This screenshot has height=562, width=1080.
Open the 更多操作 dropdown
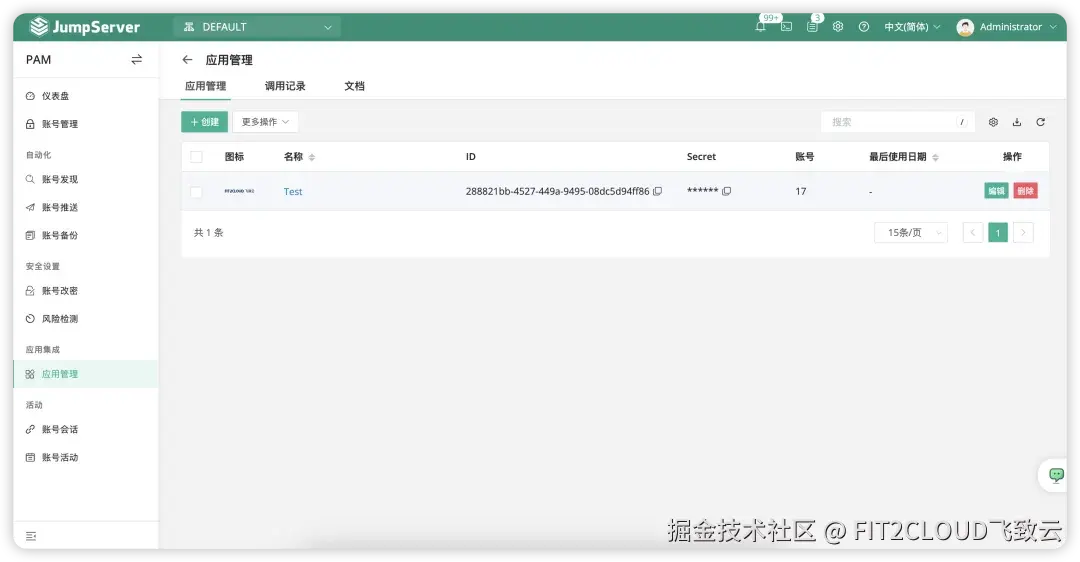point(265,122)
